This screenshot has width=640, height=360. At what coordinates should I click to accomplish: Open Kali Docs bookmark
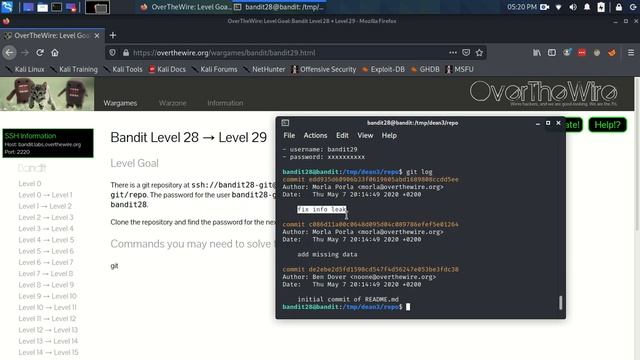(x=167, y=69)
